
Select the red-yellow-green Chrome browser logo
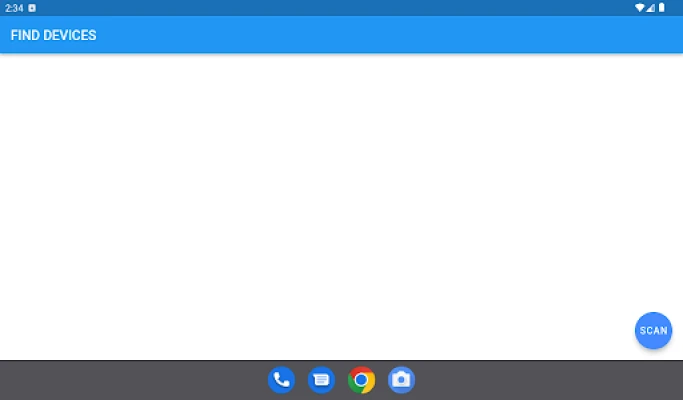tap(361, 380)
